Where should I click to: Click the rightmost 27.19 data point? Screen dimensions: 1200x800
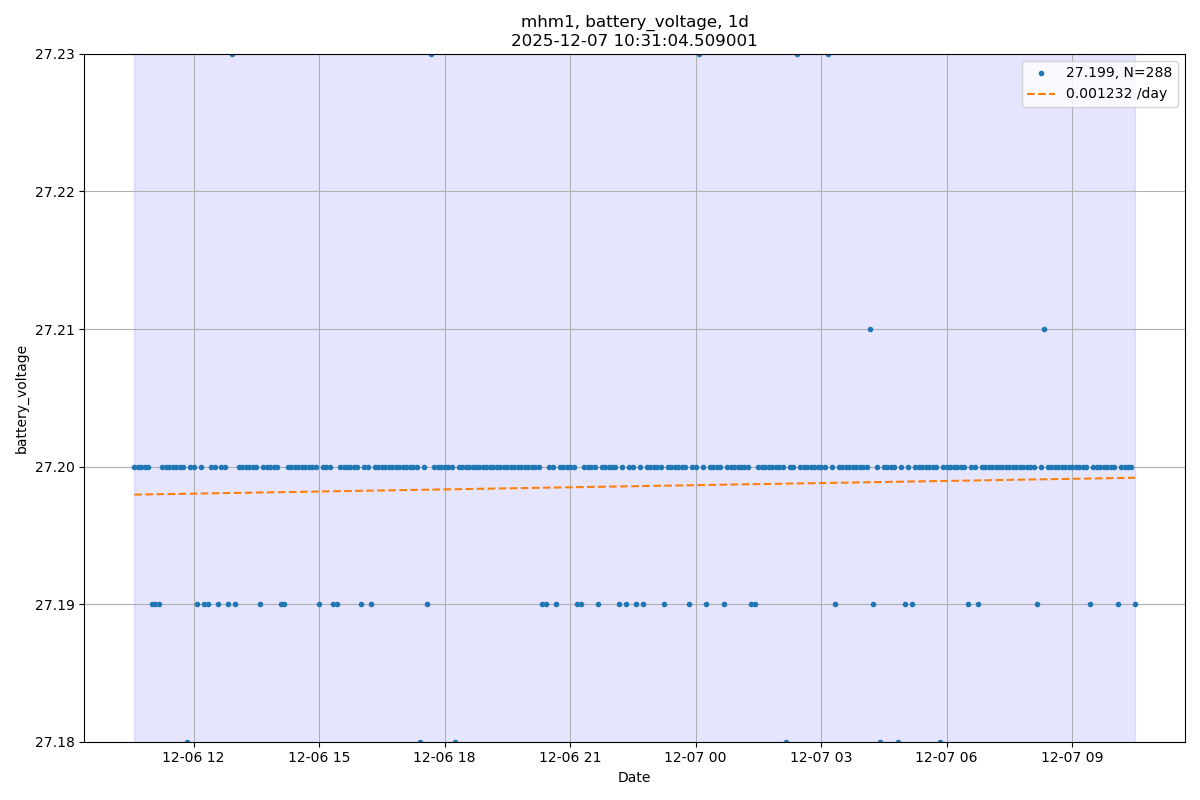[1135, 604]
